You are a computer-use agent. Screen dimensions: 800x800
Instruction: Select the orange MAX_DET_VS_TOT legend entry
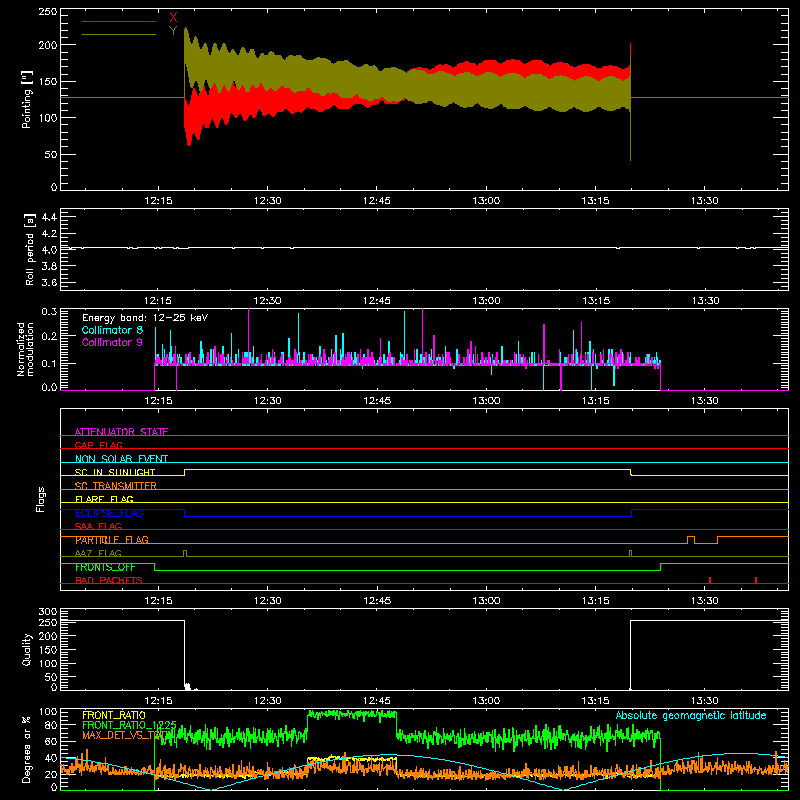(125, 735)
